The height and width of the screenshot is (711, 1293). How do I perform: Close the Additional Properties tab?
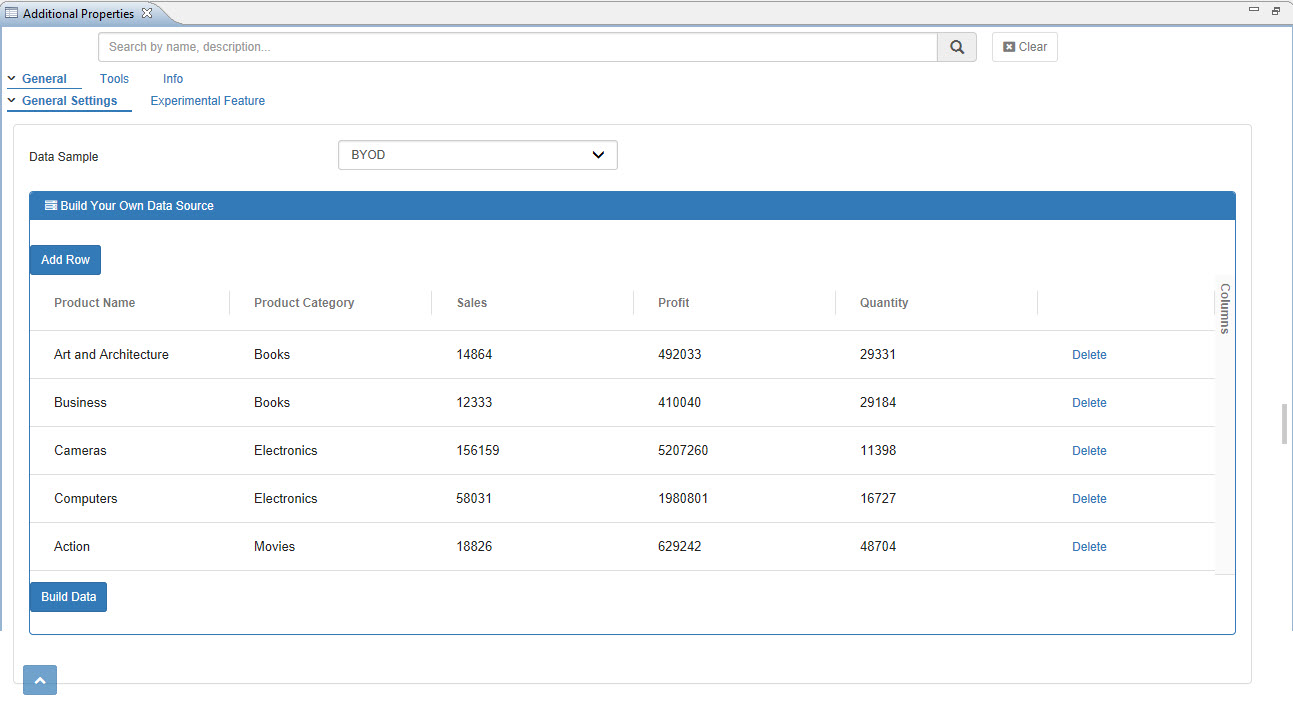pyautogui.click(x=147, y=13)
